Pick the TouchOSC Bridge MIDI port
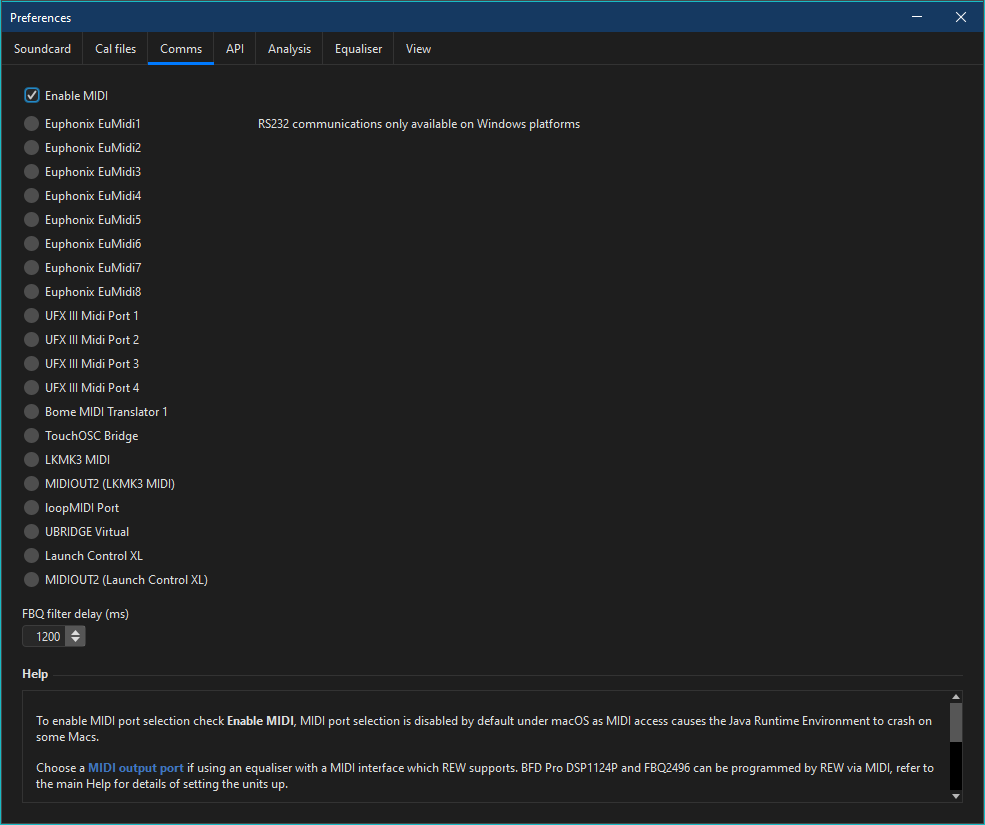Viewport: 985px width, 825px height. (32, 436)
